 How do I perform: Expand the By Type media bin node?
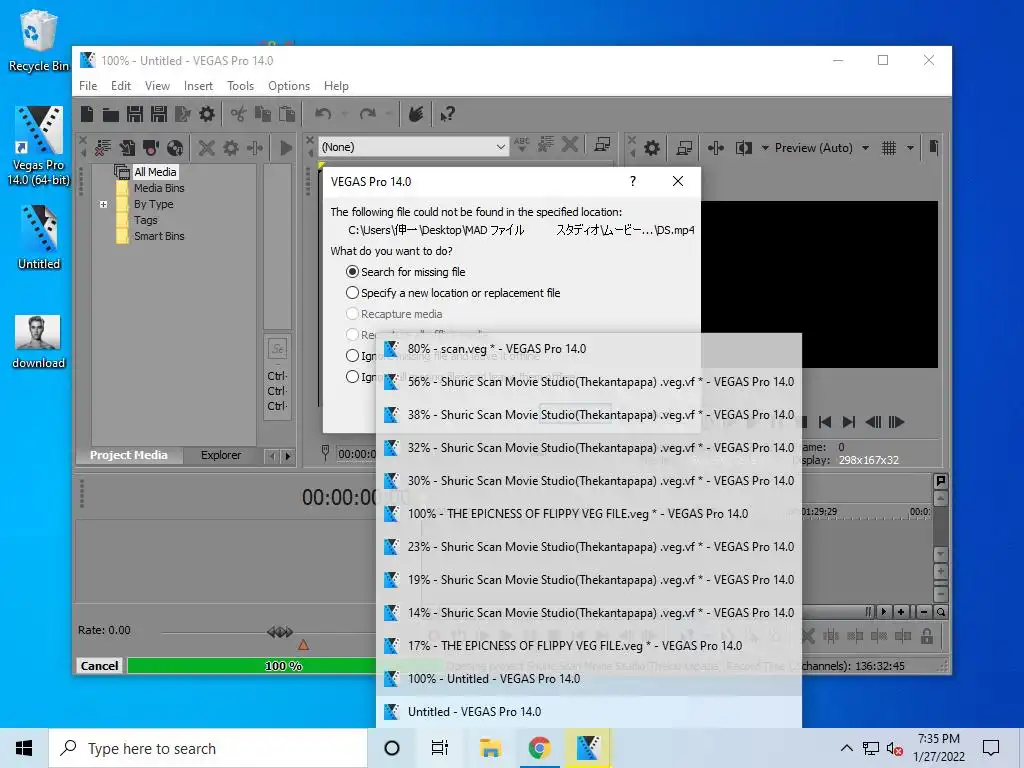pyautogui.click(x=103, y=204)
